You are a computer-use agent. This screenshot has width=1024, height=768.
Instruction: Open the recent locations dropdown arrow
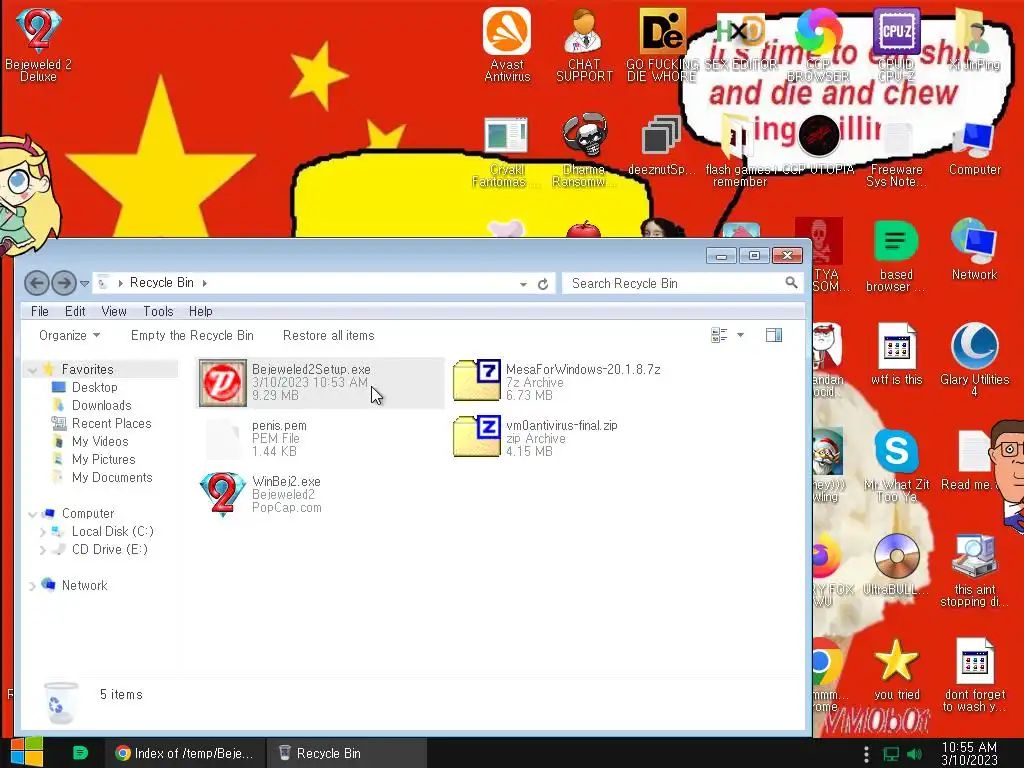84,283
